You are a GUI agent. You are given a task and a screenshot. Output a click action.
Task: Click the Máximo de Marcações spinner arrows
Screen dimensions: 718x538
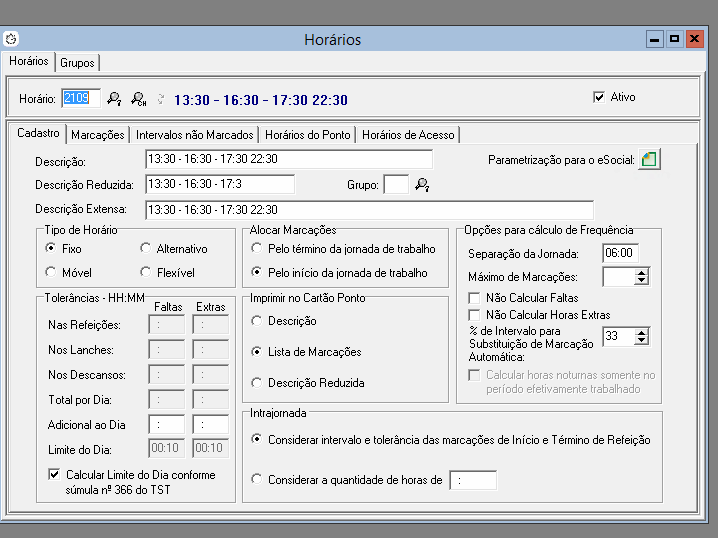click(x=641, y=277)
